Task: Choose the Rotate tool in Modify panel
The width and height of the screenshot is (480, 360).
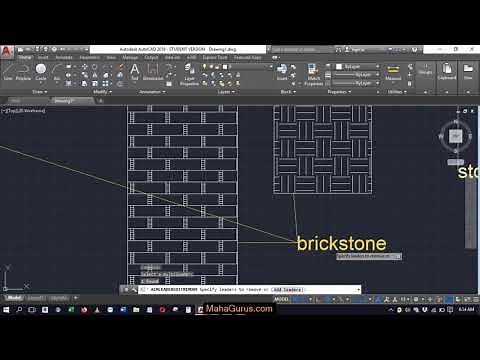Action: click(95, 67)
